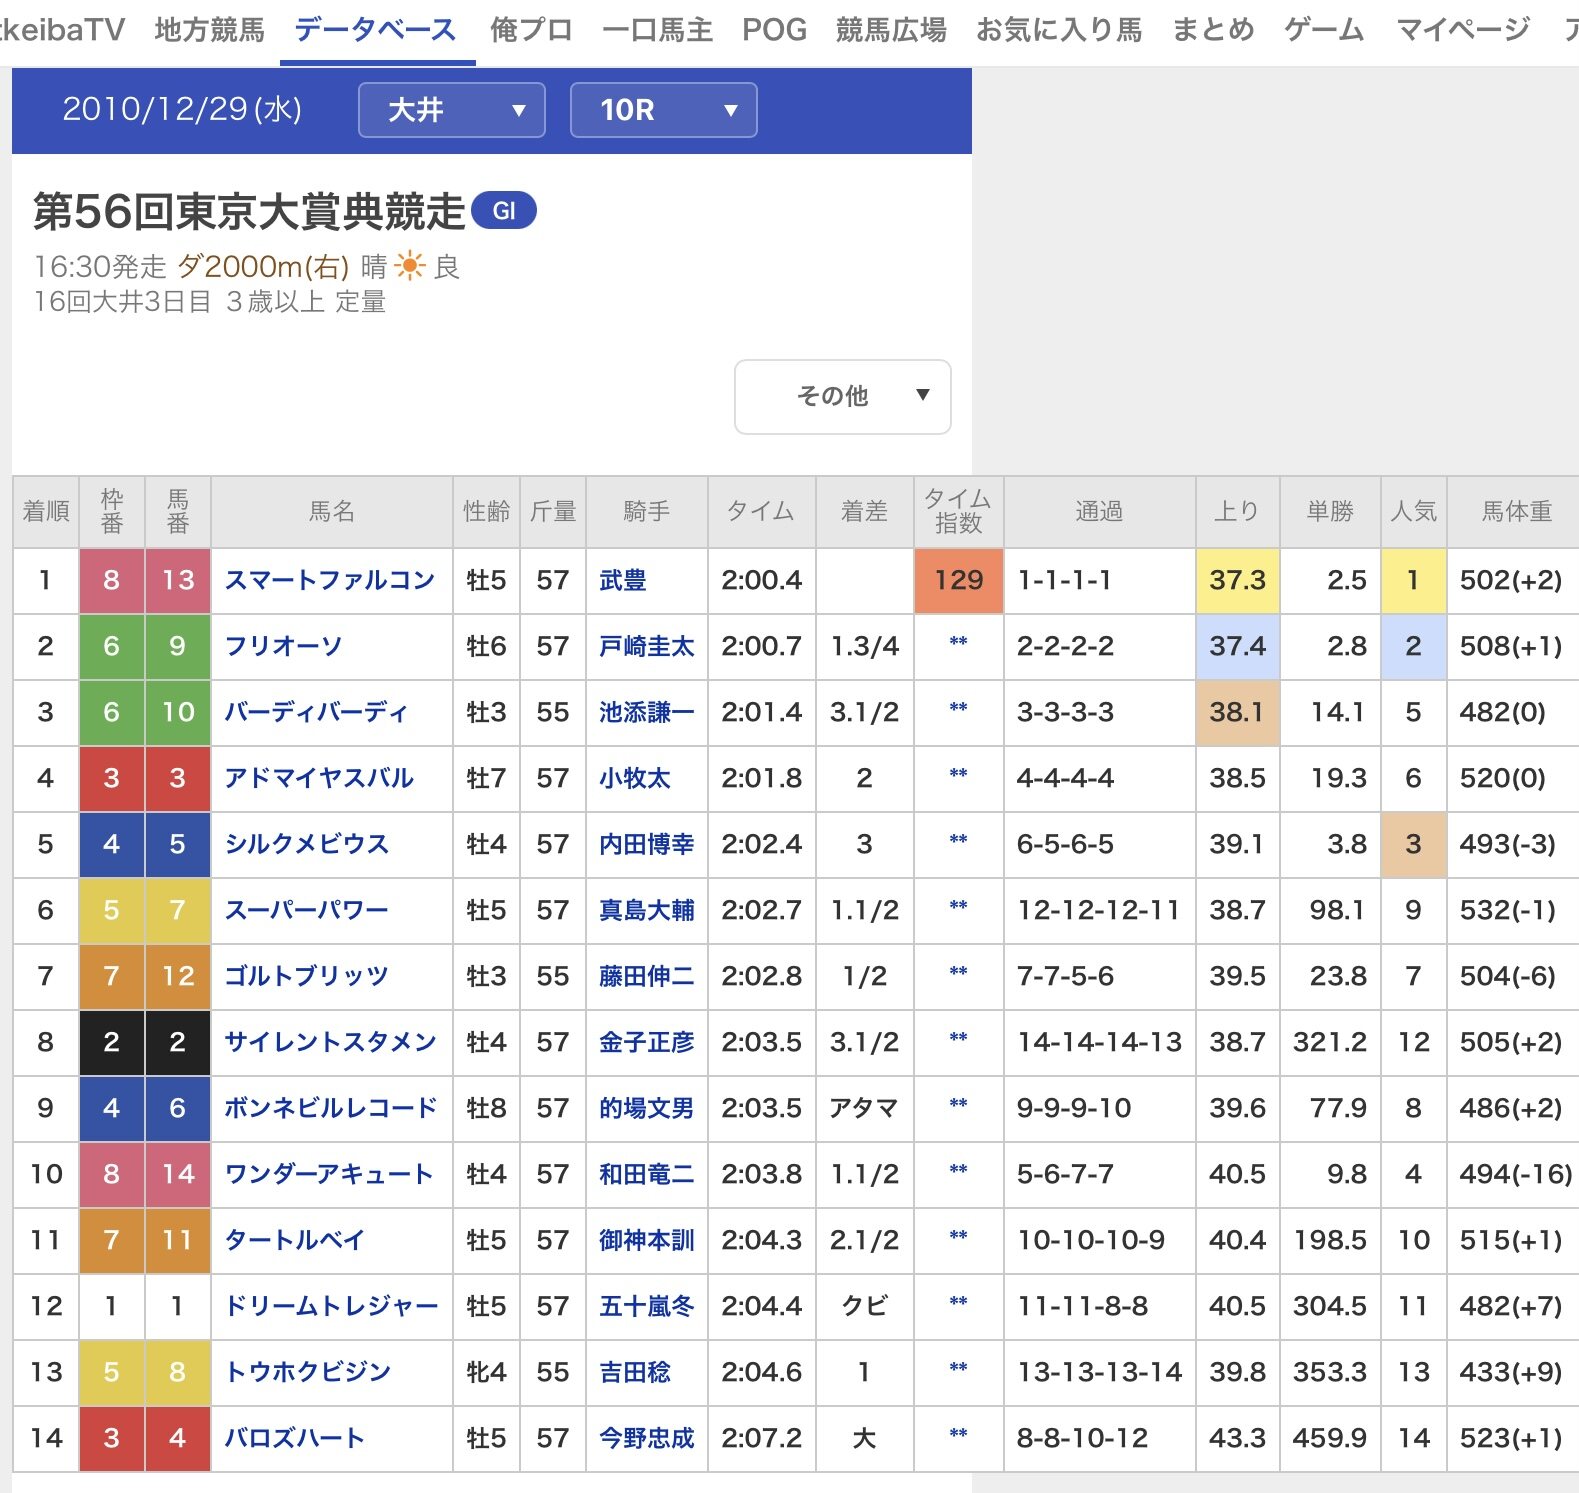This screenshot has width=1579, height=1493.
Task: Open horse ワンダーアキュート's page
Action: tap(328, 1174)
